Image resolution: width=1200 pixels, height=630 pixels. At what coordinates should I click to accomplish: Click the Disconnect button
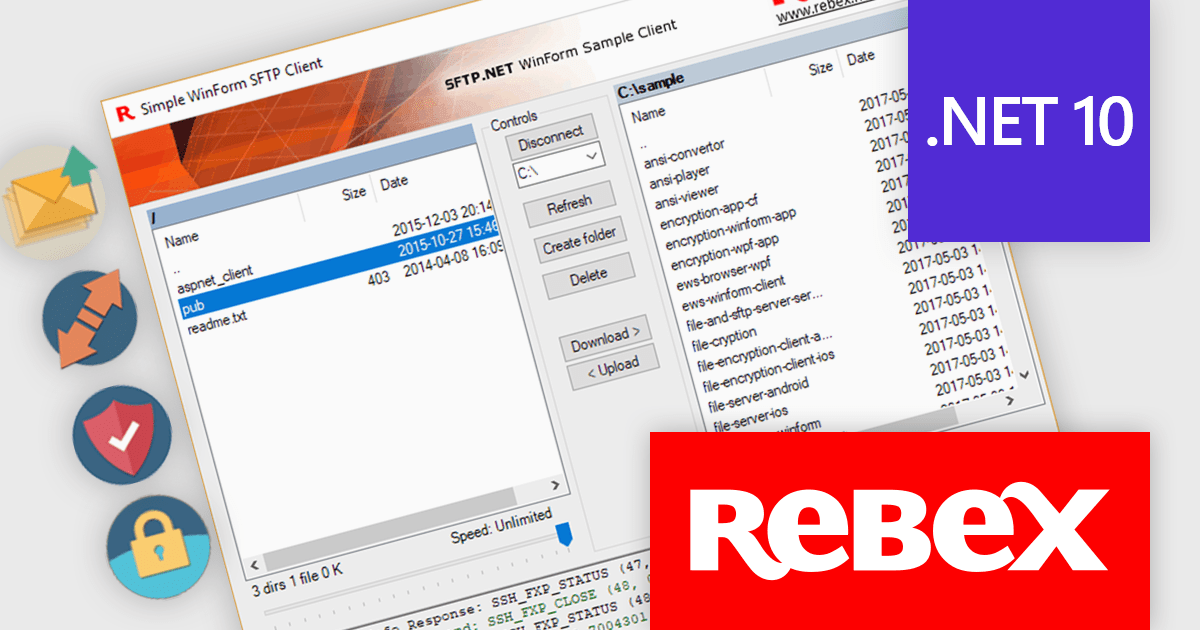(x=551, y=136)
